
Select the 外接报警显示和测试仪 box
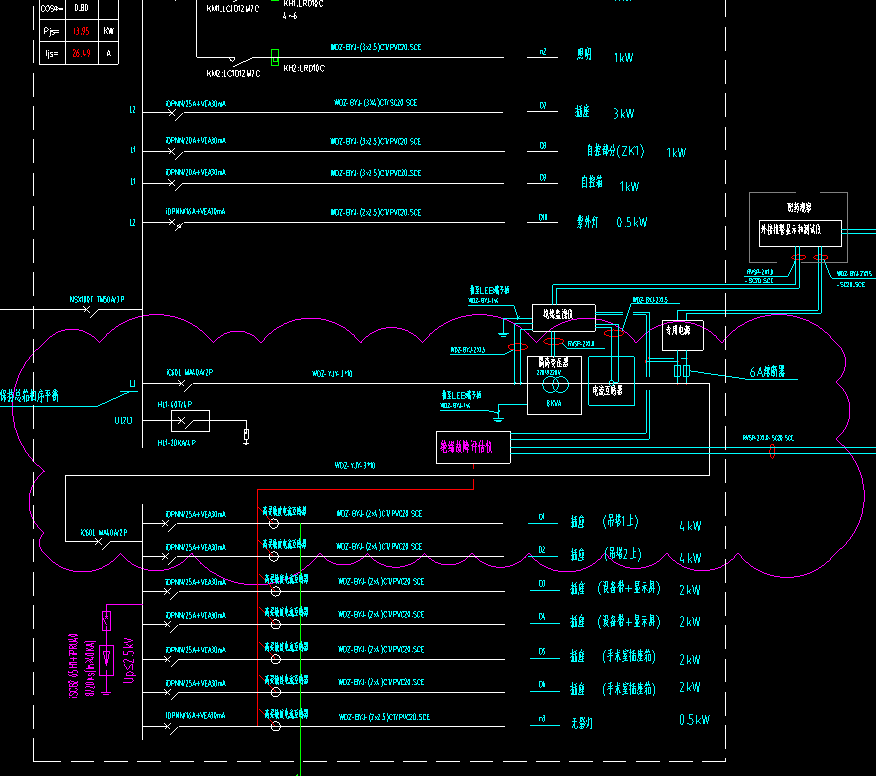(x=800, y=233)
